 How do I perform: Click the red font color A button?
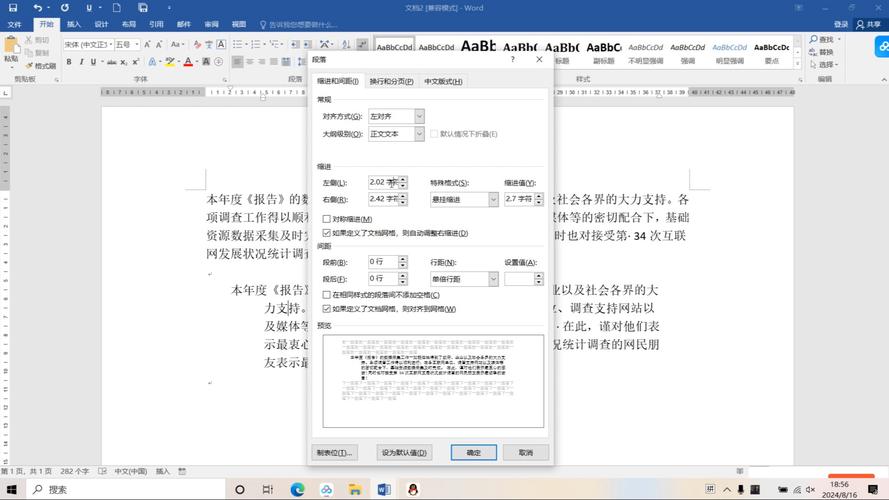188,62
